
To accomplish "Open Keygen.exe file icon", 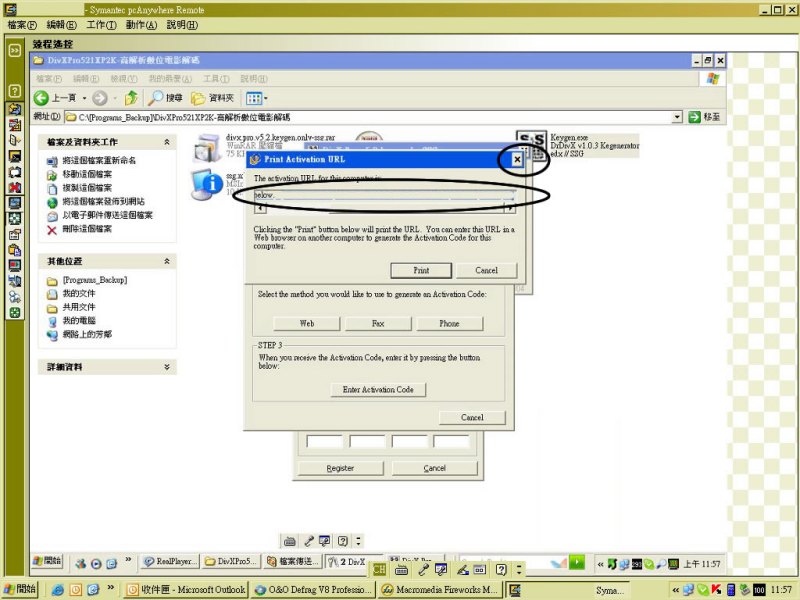I will click(530, 143).
